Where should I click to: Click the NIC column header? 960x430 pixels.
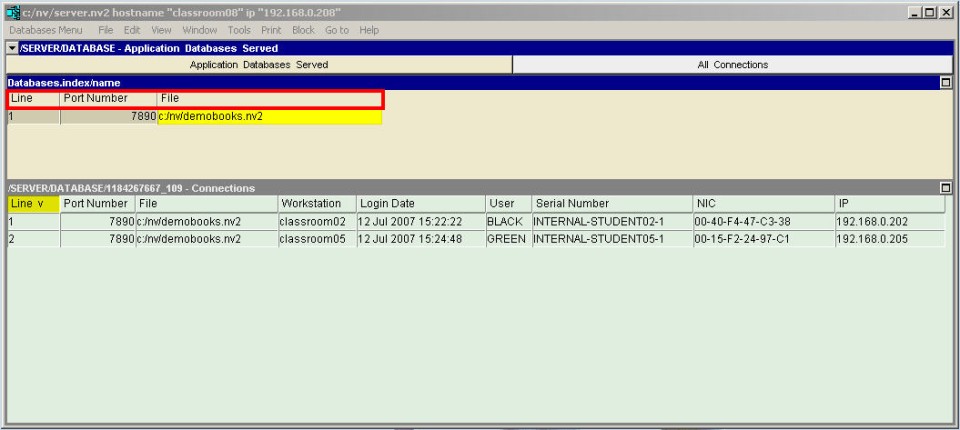[762, 204]
